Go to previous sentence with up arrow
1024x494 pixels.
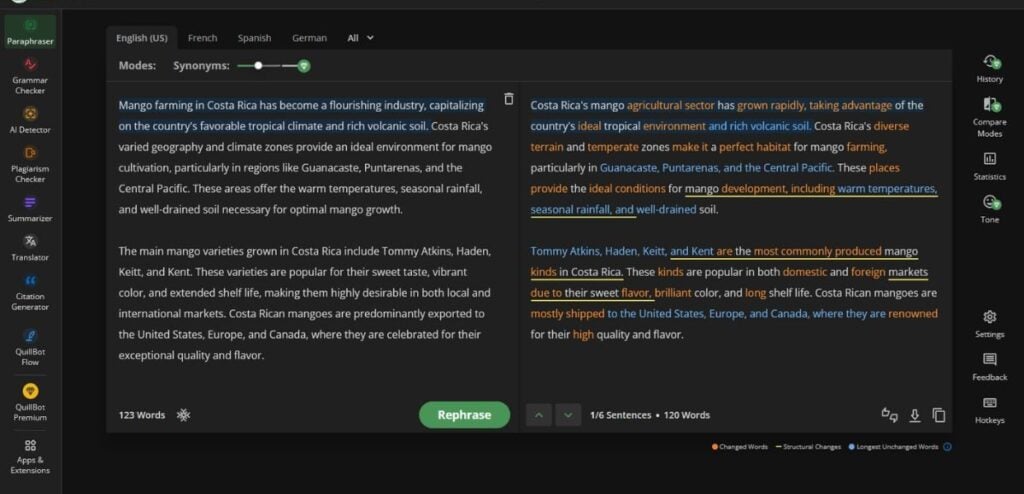coord(539,415)
